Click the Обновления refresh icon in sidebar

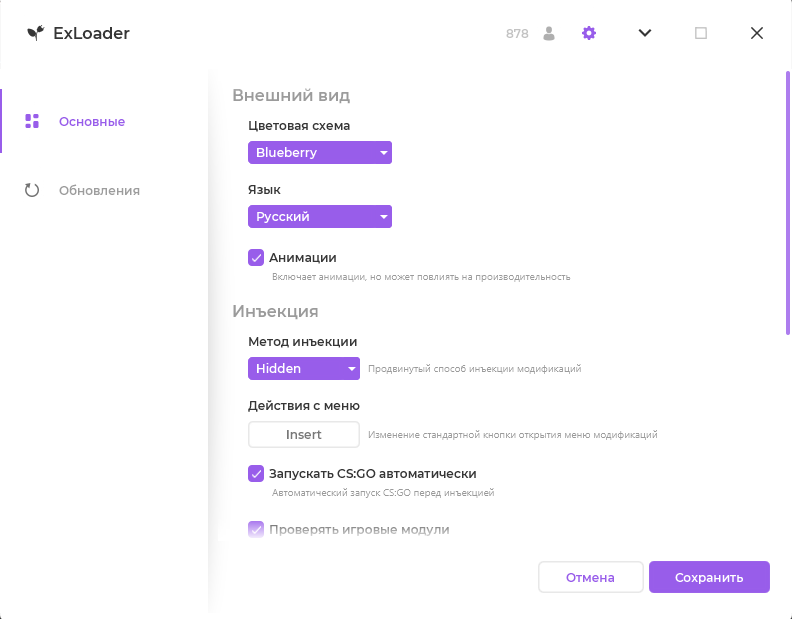tap(32, 190)
